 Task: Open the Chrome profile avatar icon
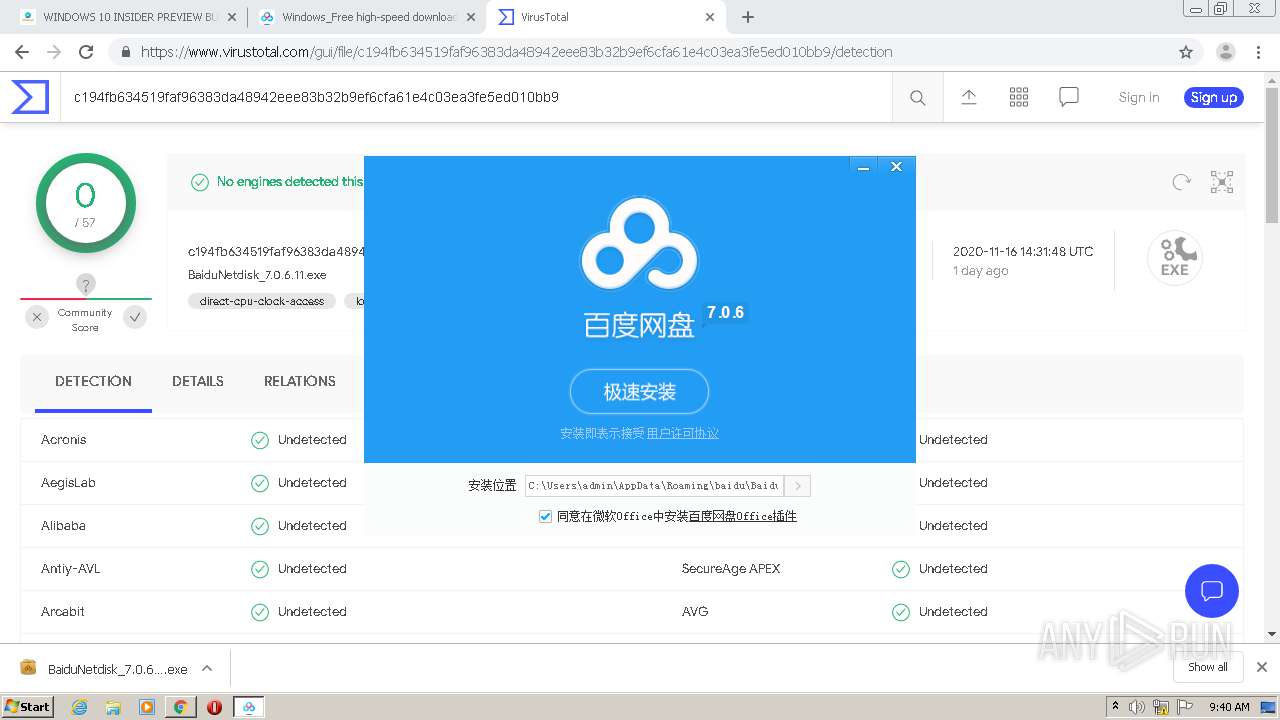pos(1225,52)
